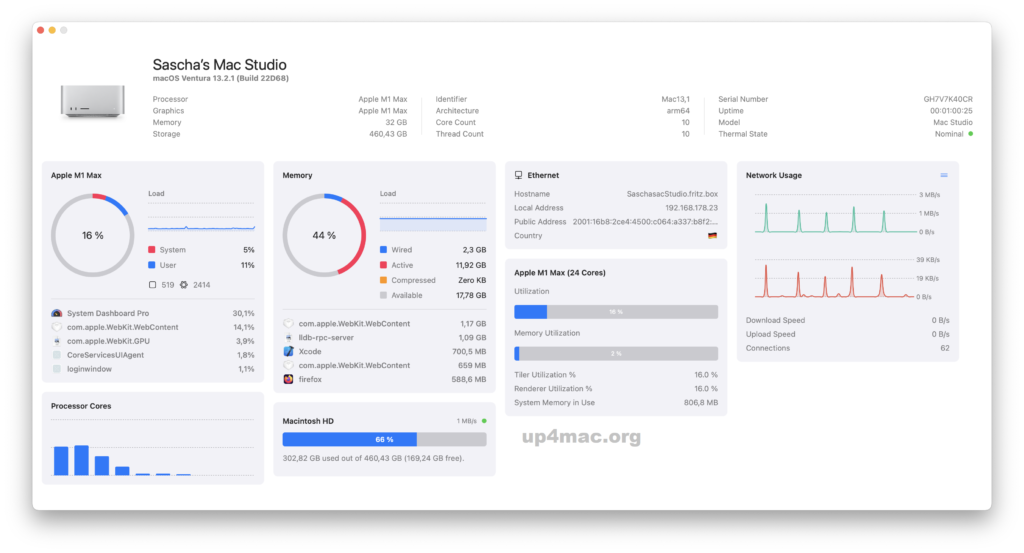This screenshot has height=553, width=1024.
Task: Click the German flag Country icon
Action: click(x=712, y=236)
